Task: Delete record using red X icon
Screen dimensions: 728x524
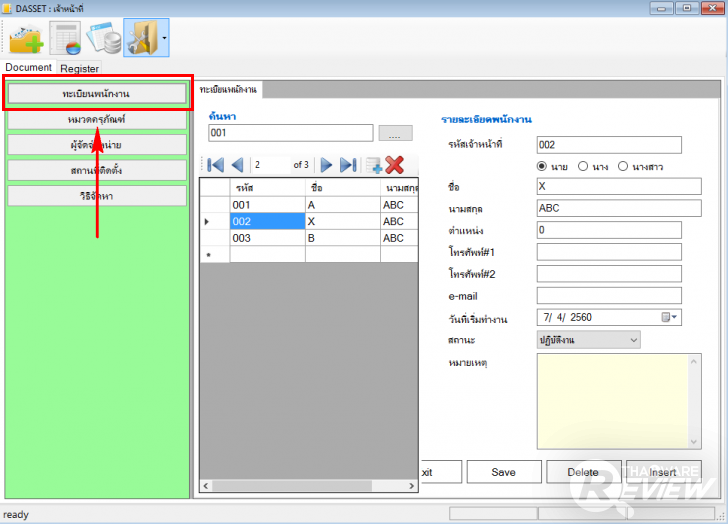Action: (395, 165)
